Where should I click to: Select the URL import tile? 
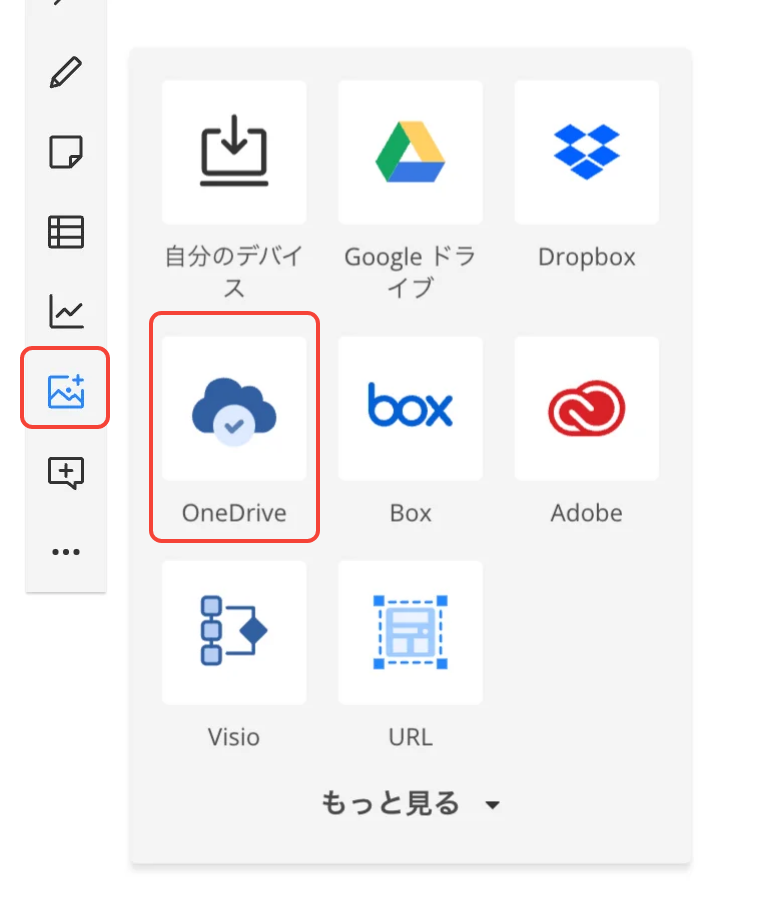[x=410, y=632]
